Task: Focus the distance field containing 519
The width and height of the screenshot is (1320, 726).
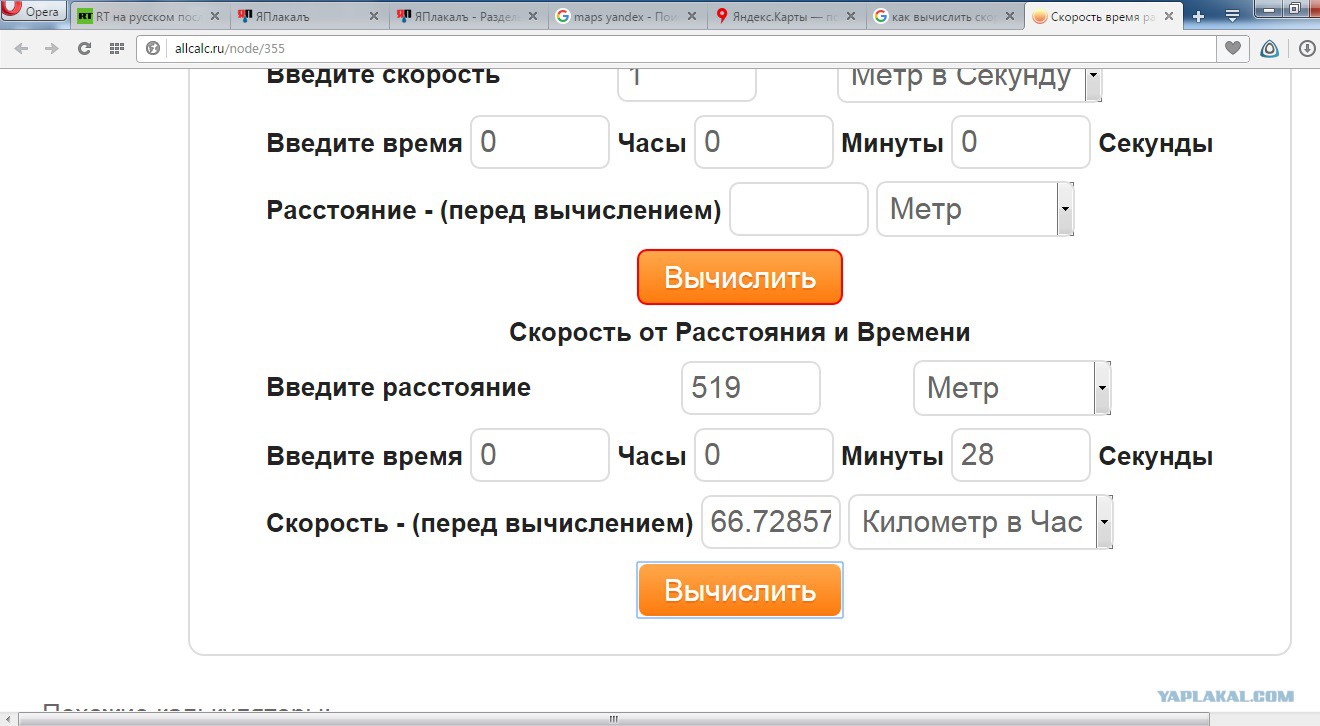Action: click(x=750, y=388)
